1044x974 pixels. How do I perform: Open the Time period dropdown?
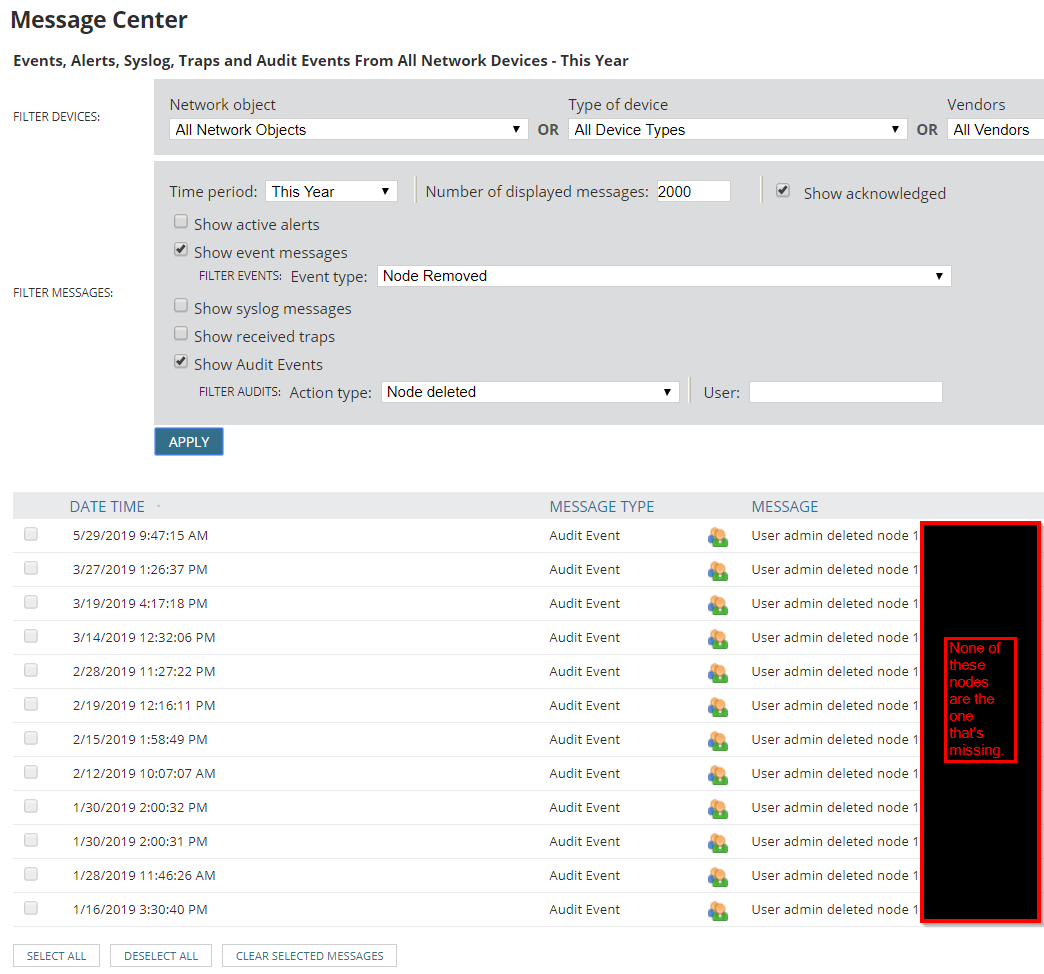click(331, 191)
